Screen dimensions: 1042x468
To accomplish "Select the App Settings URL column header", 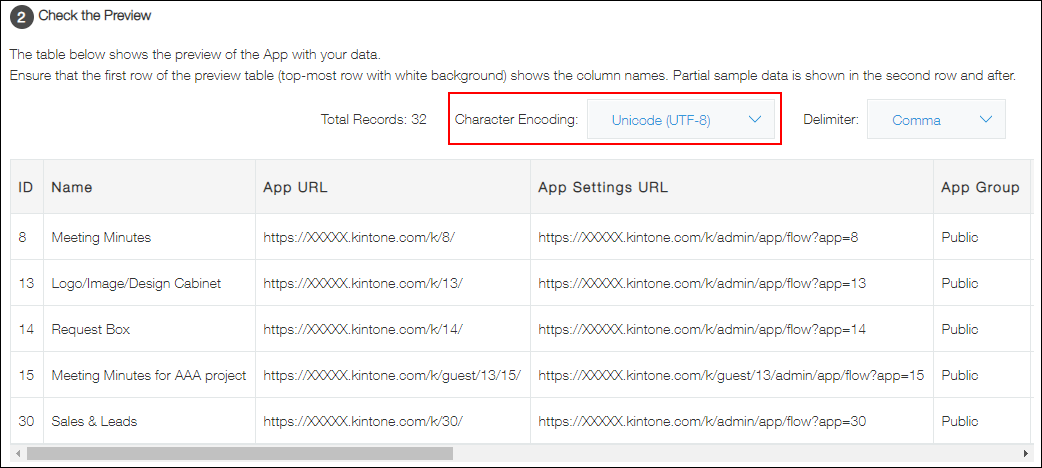I will (603, 187).
